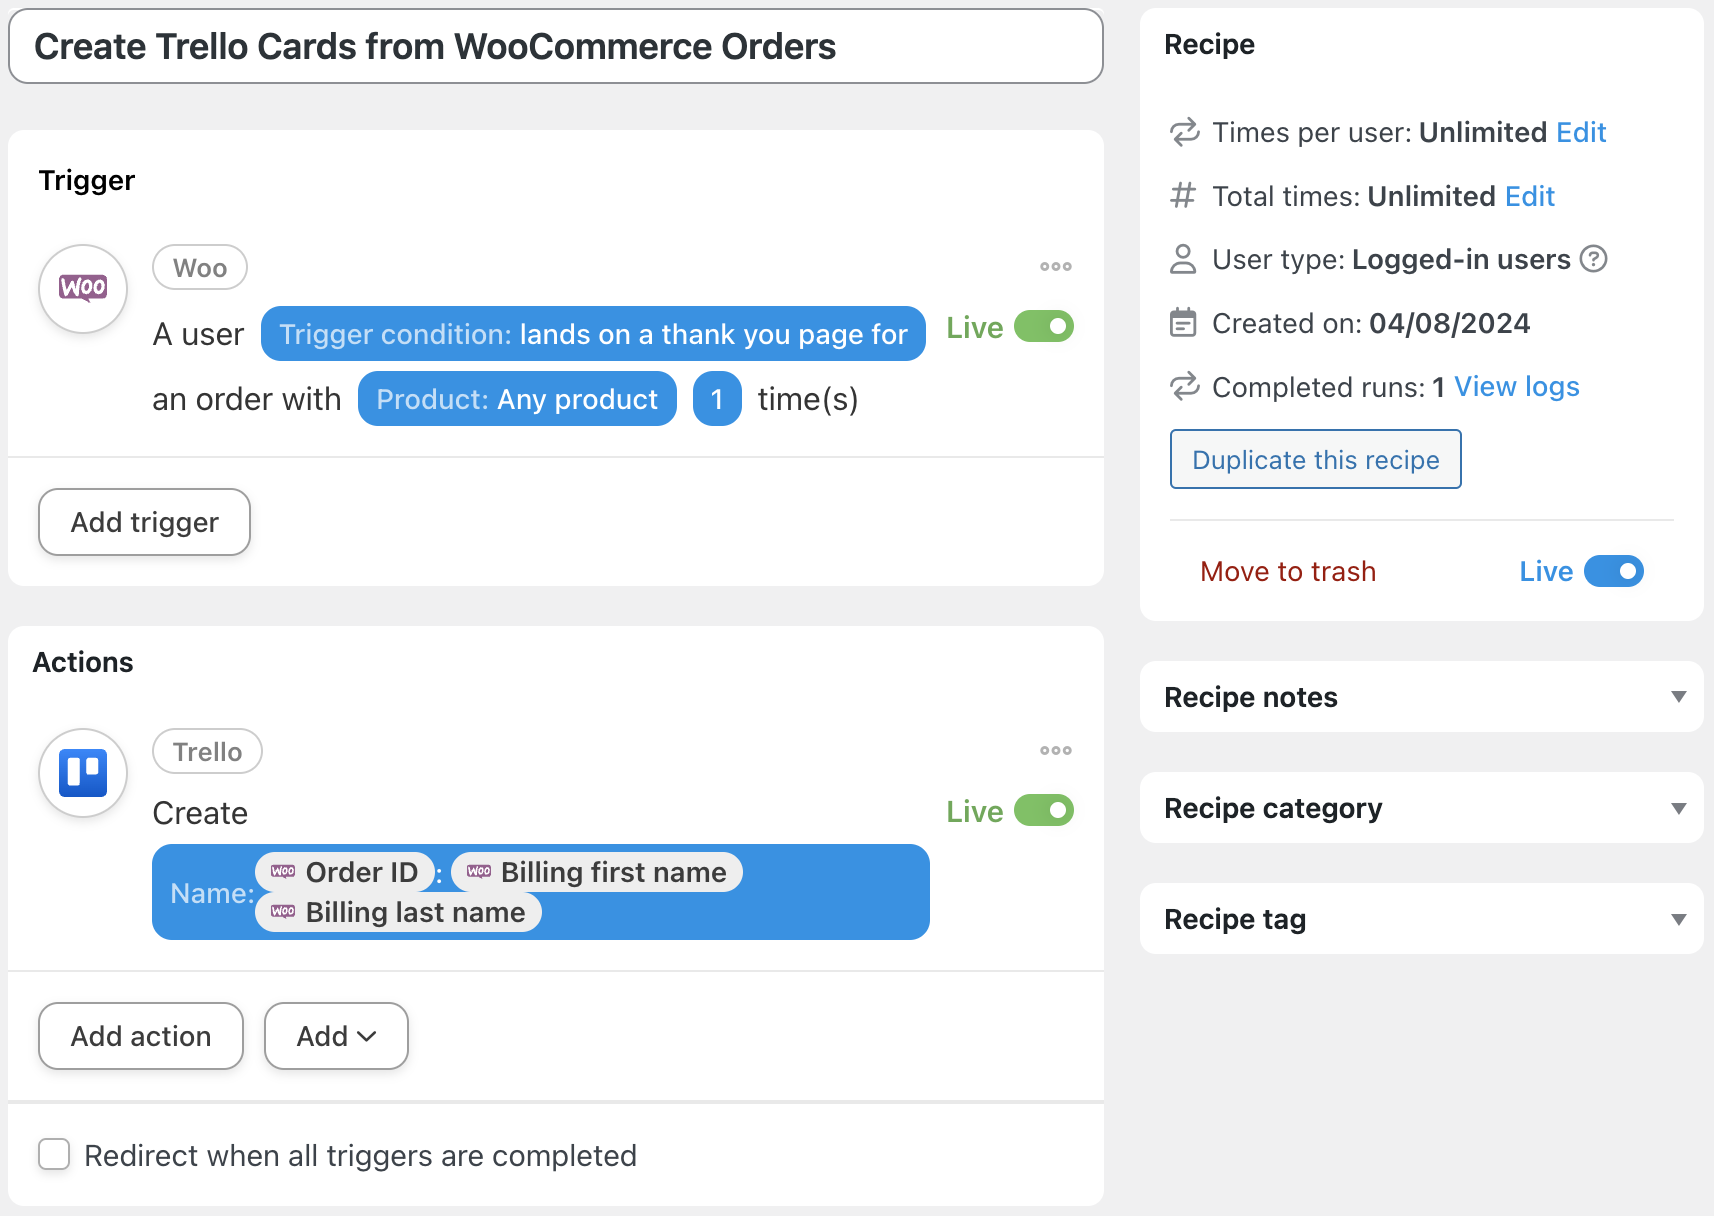Open the trigger's three-dot options menu
This screenshot has width=1714, height=1216.
pos(1055,267)
